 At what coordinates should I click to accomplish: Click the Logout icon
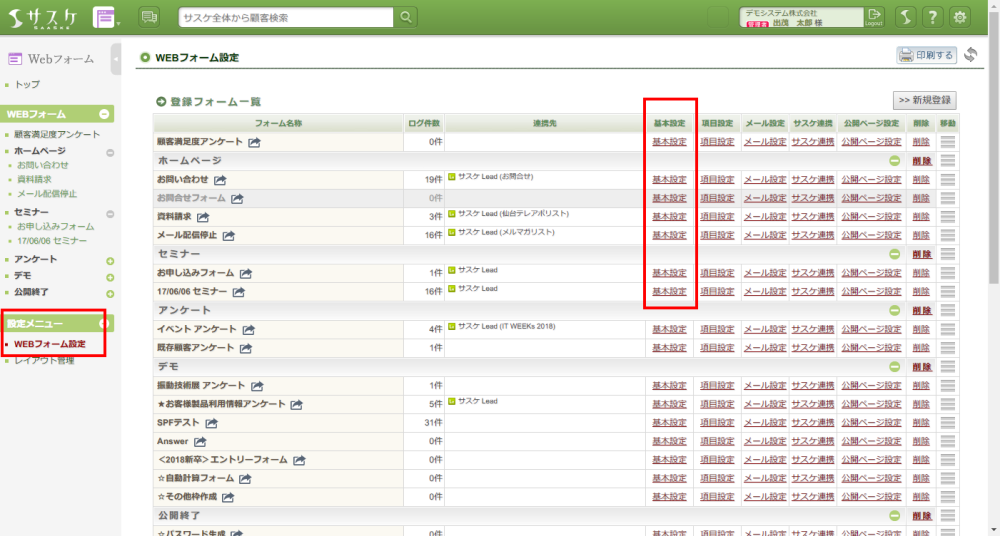click(x=874, y=16)
